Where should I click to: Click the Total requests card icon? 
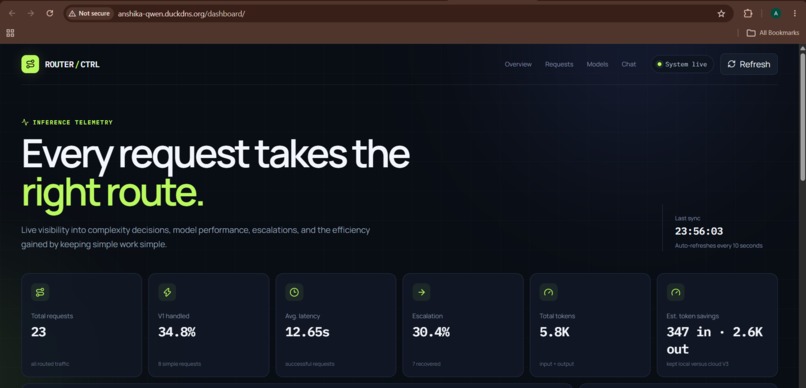40,292
